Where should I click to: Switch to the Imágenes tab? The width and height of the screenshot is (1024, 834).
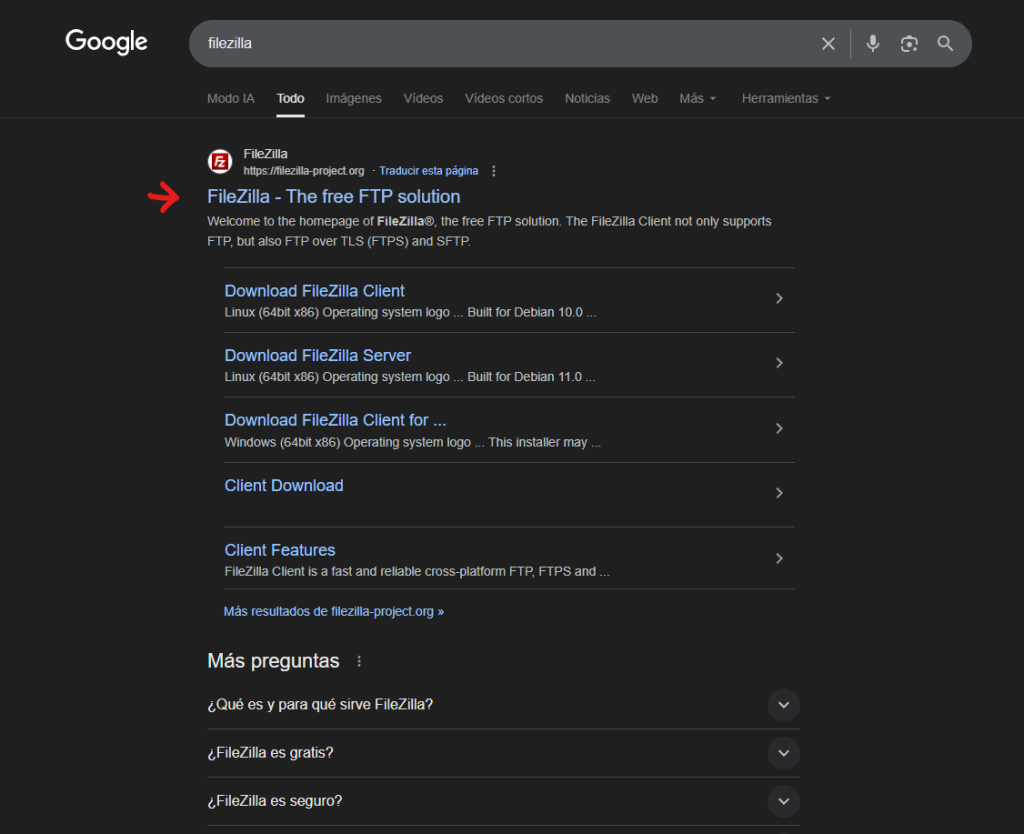(354, 99)
